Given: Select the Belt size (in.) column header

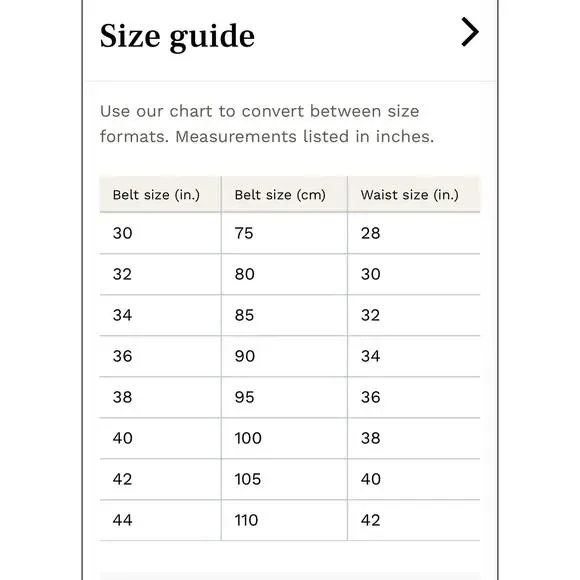Looking at the screenshot, I should click(160, 194).
